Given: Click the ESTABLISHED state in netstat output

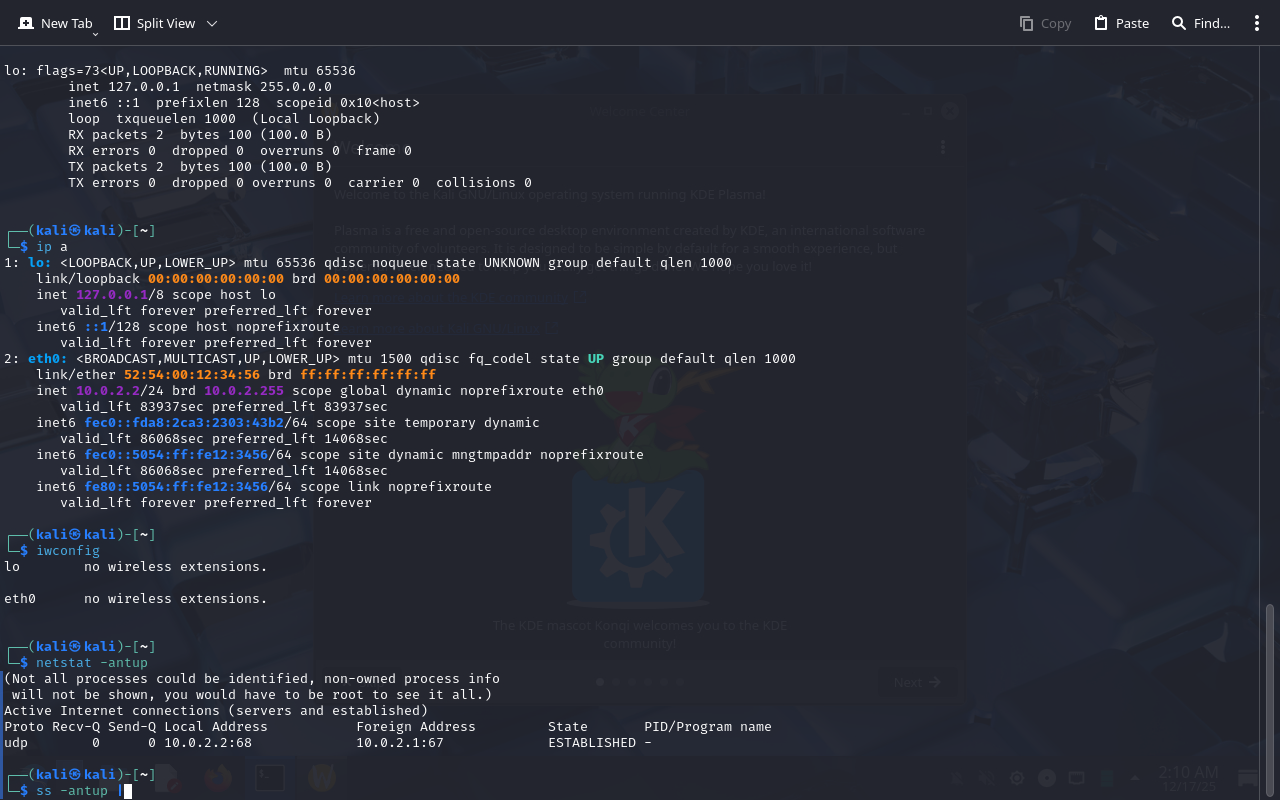Looking at the screenshot, I should point(592,743).
